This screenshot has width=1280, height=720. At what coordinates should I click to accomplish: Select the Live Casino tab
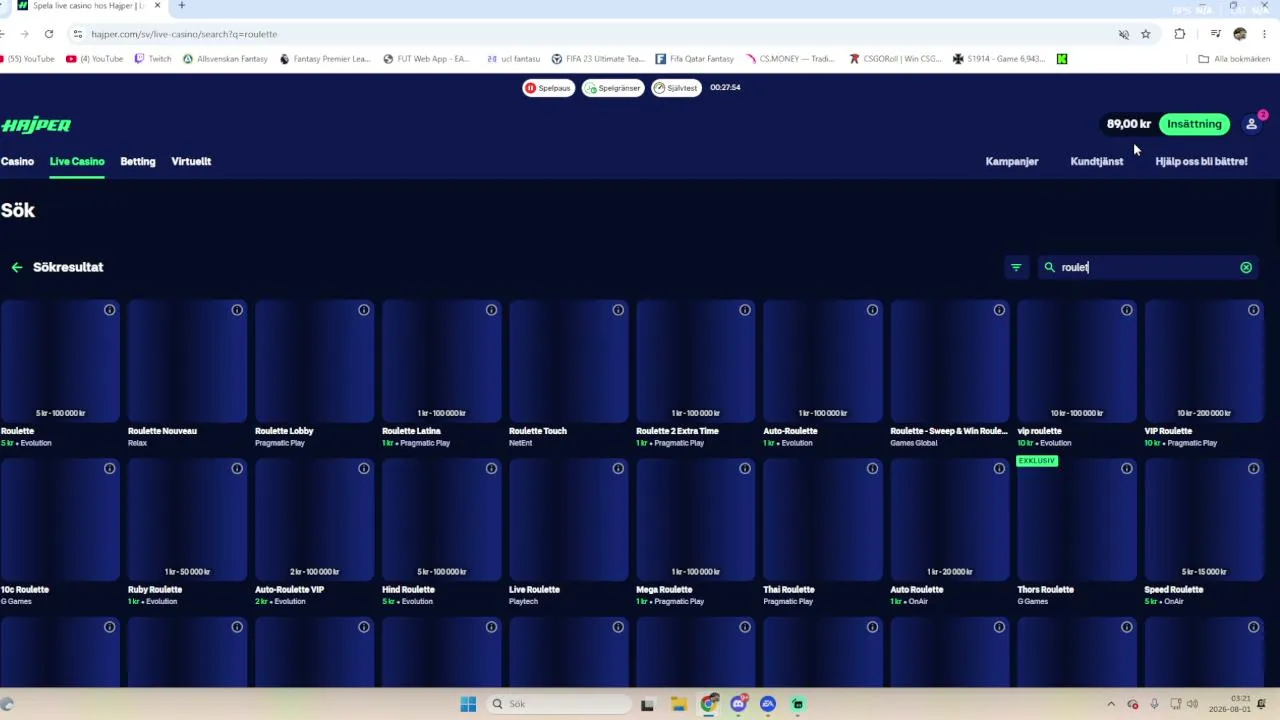coord(77,161)
